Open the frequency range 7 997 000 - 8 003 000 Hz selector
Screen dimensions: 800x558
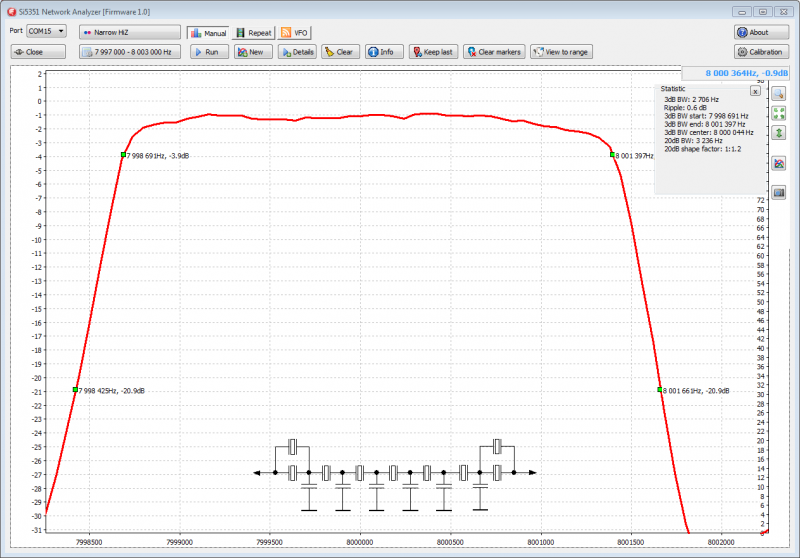tap(130, 51)
